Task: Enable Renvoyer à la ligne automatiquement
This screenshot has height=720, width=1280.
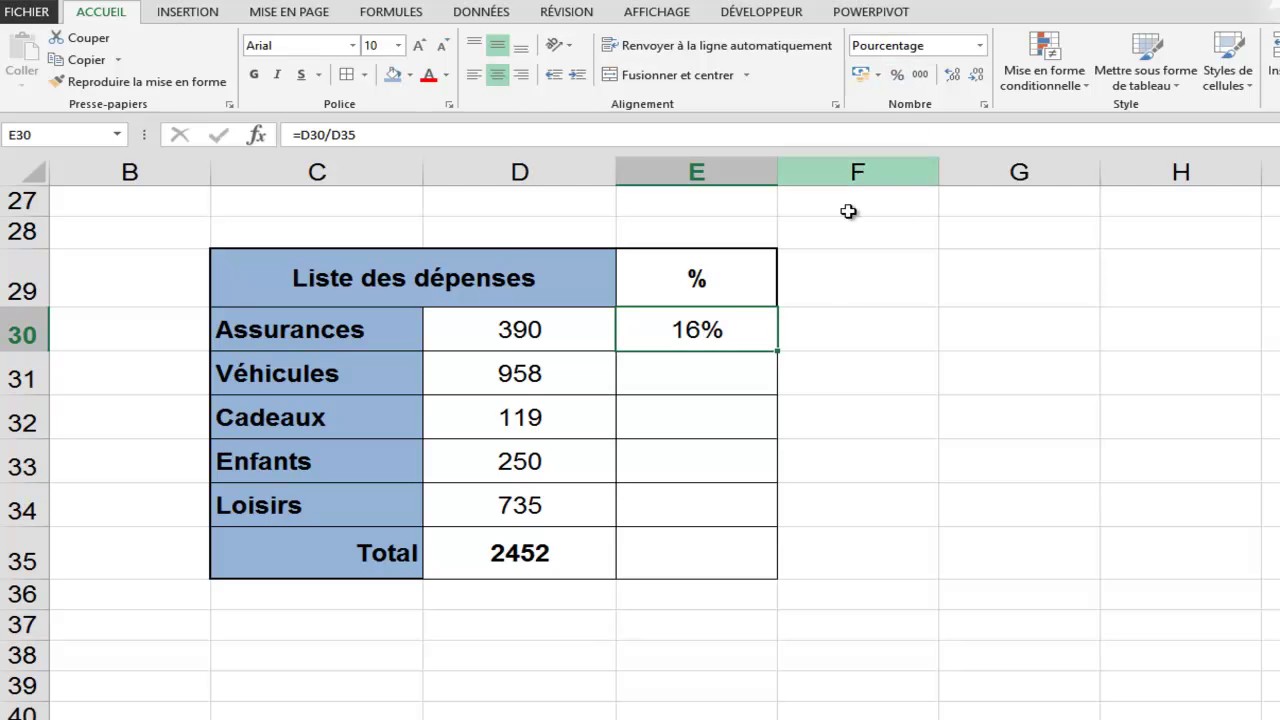Action: [718, 45]
